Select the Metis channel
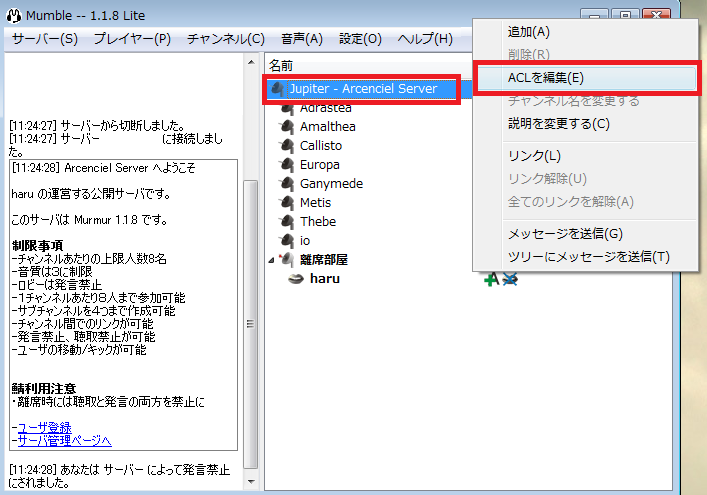707x495 pixels. coord(316,202)
